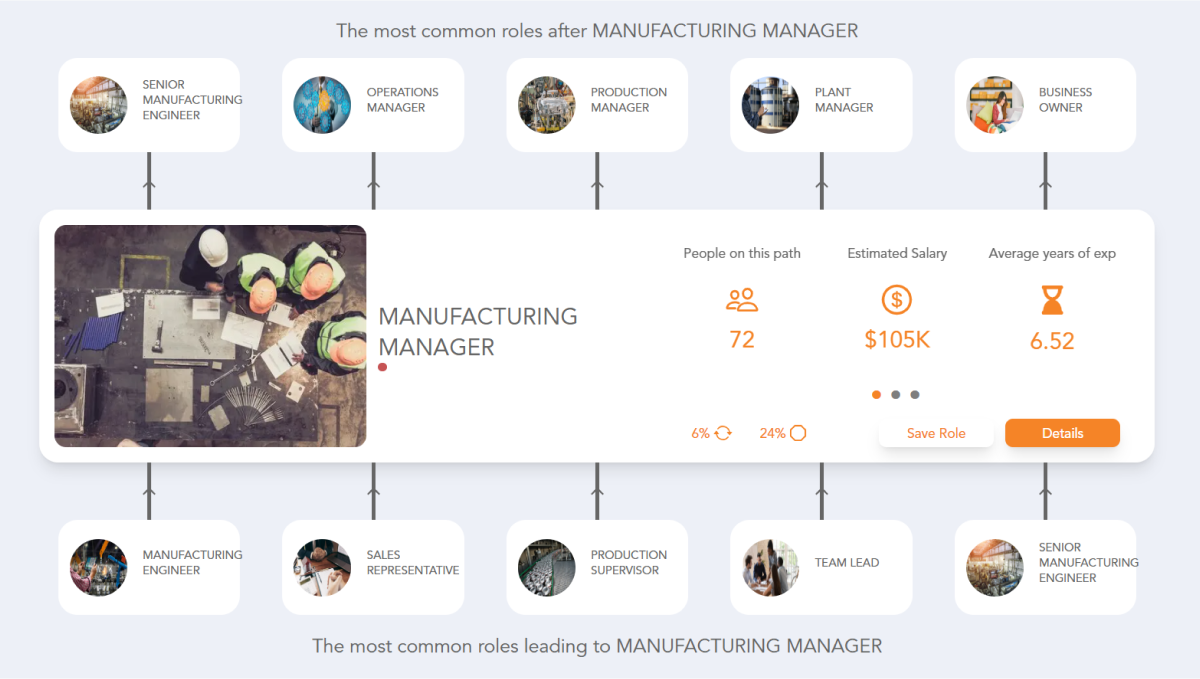Click the Manufacturing Manager workers photo
Viewport: 1200px width, 679px height.
210,335
